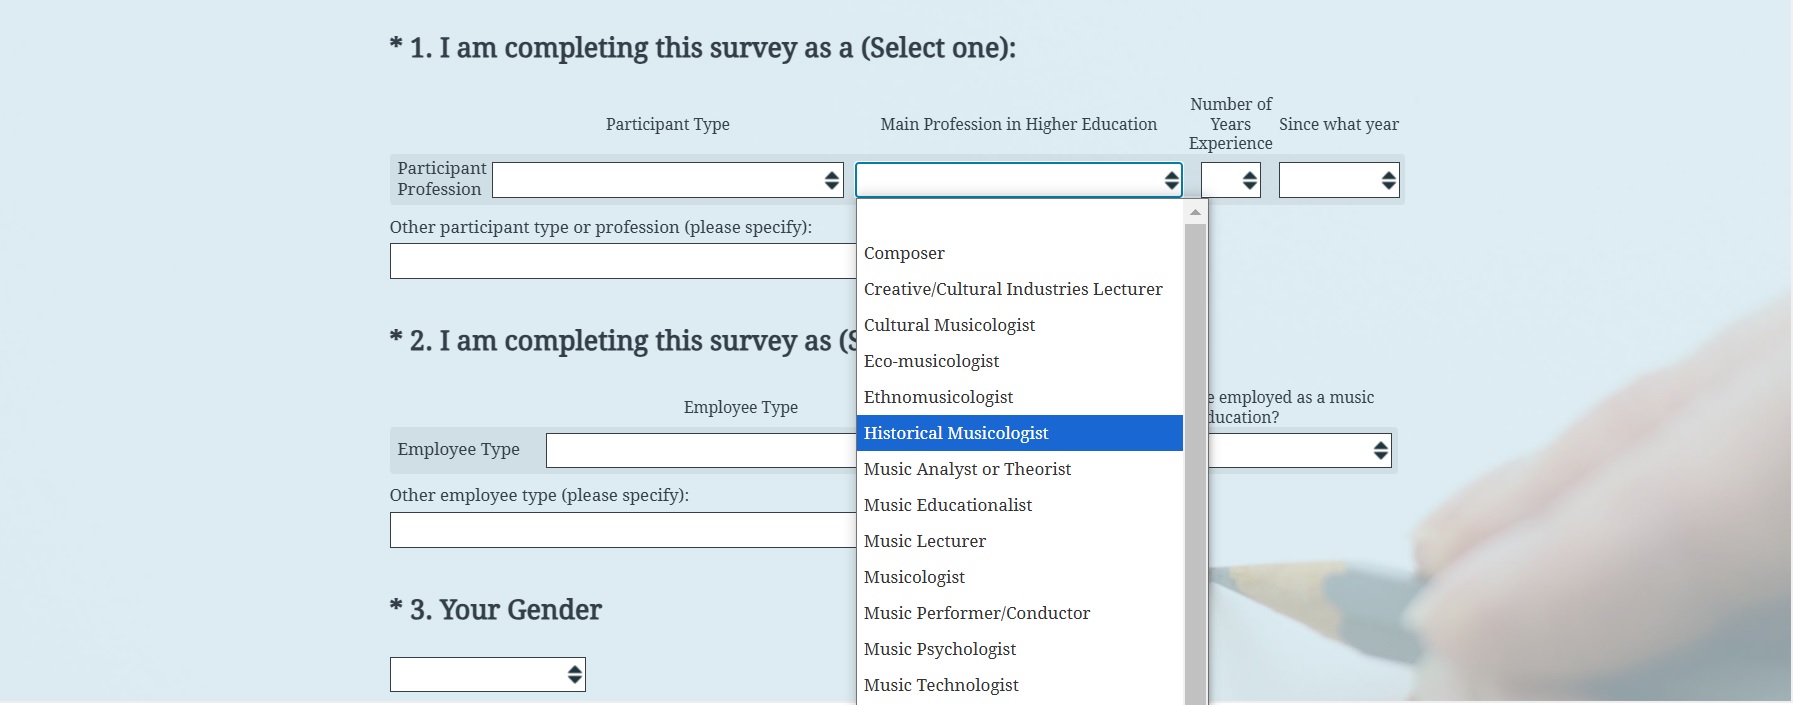Open the Participant Type dropdown
The image size is (1793, 705).
(x=667, y=180)
